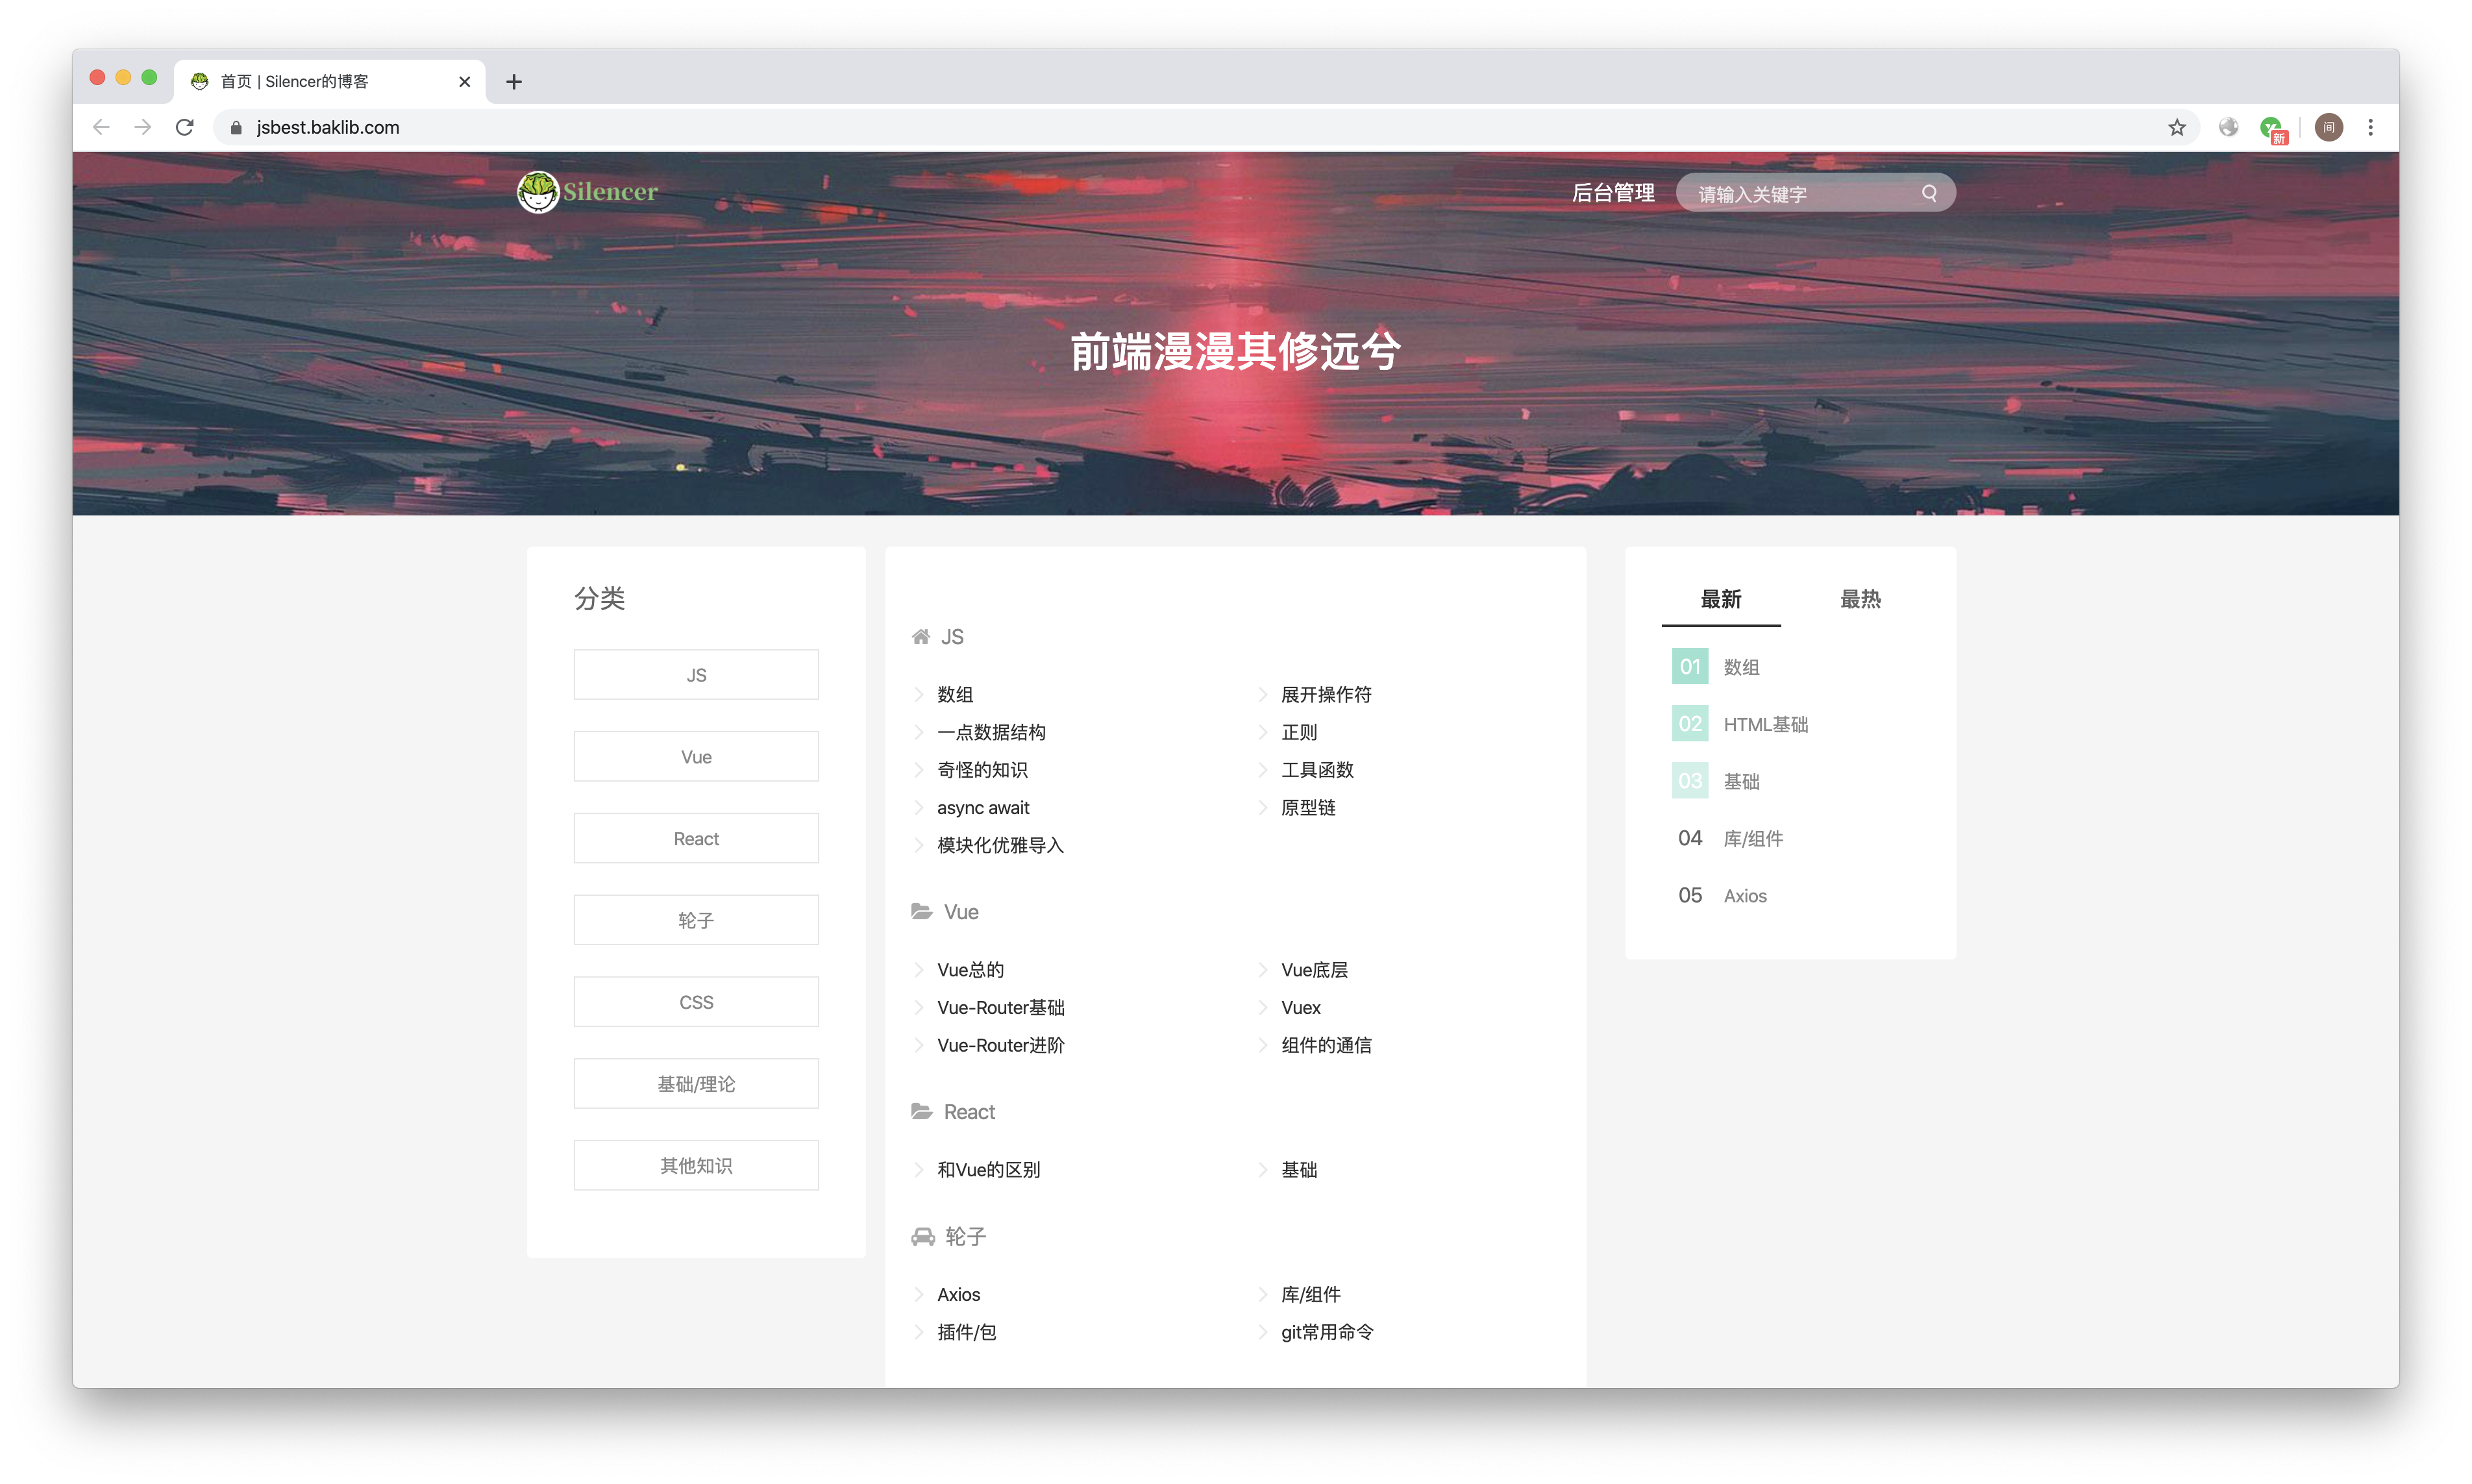This screenshot has height=1484, width=2472.
Task: Open the Vue底层 article
Action: click(x=1314, y=970)
